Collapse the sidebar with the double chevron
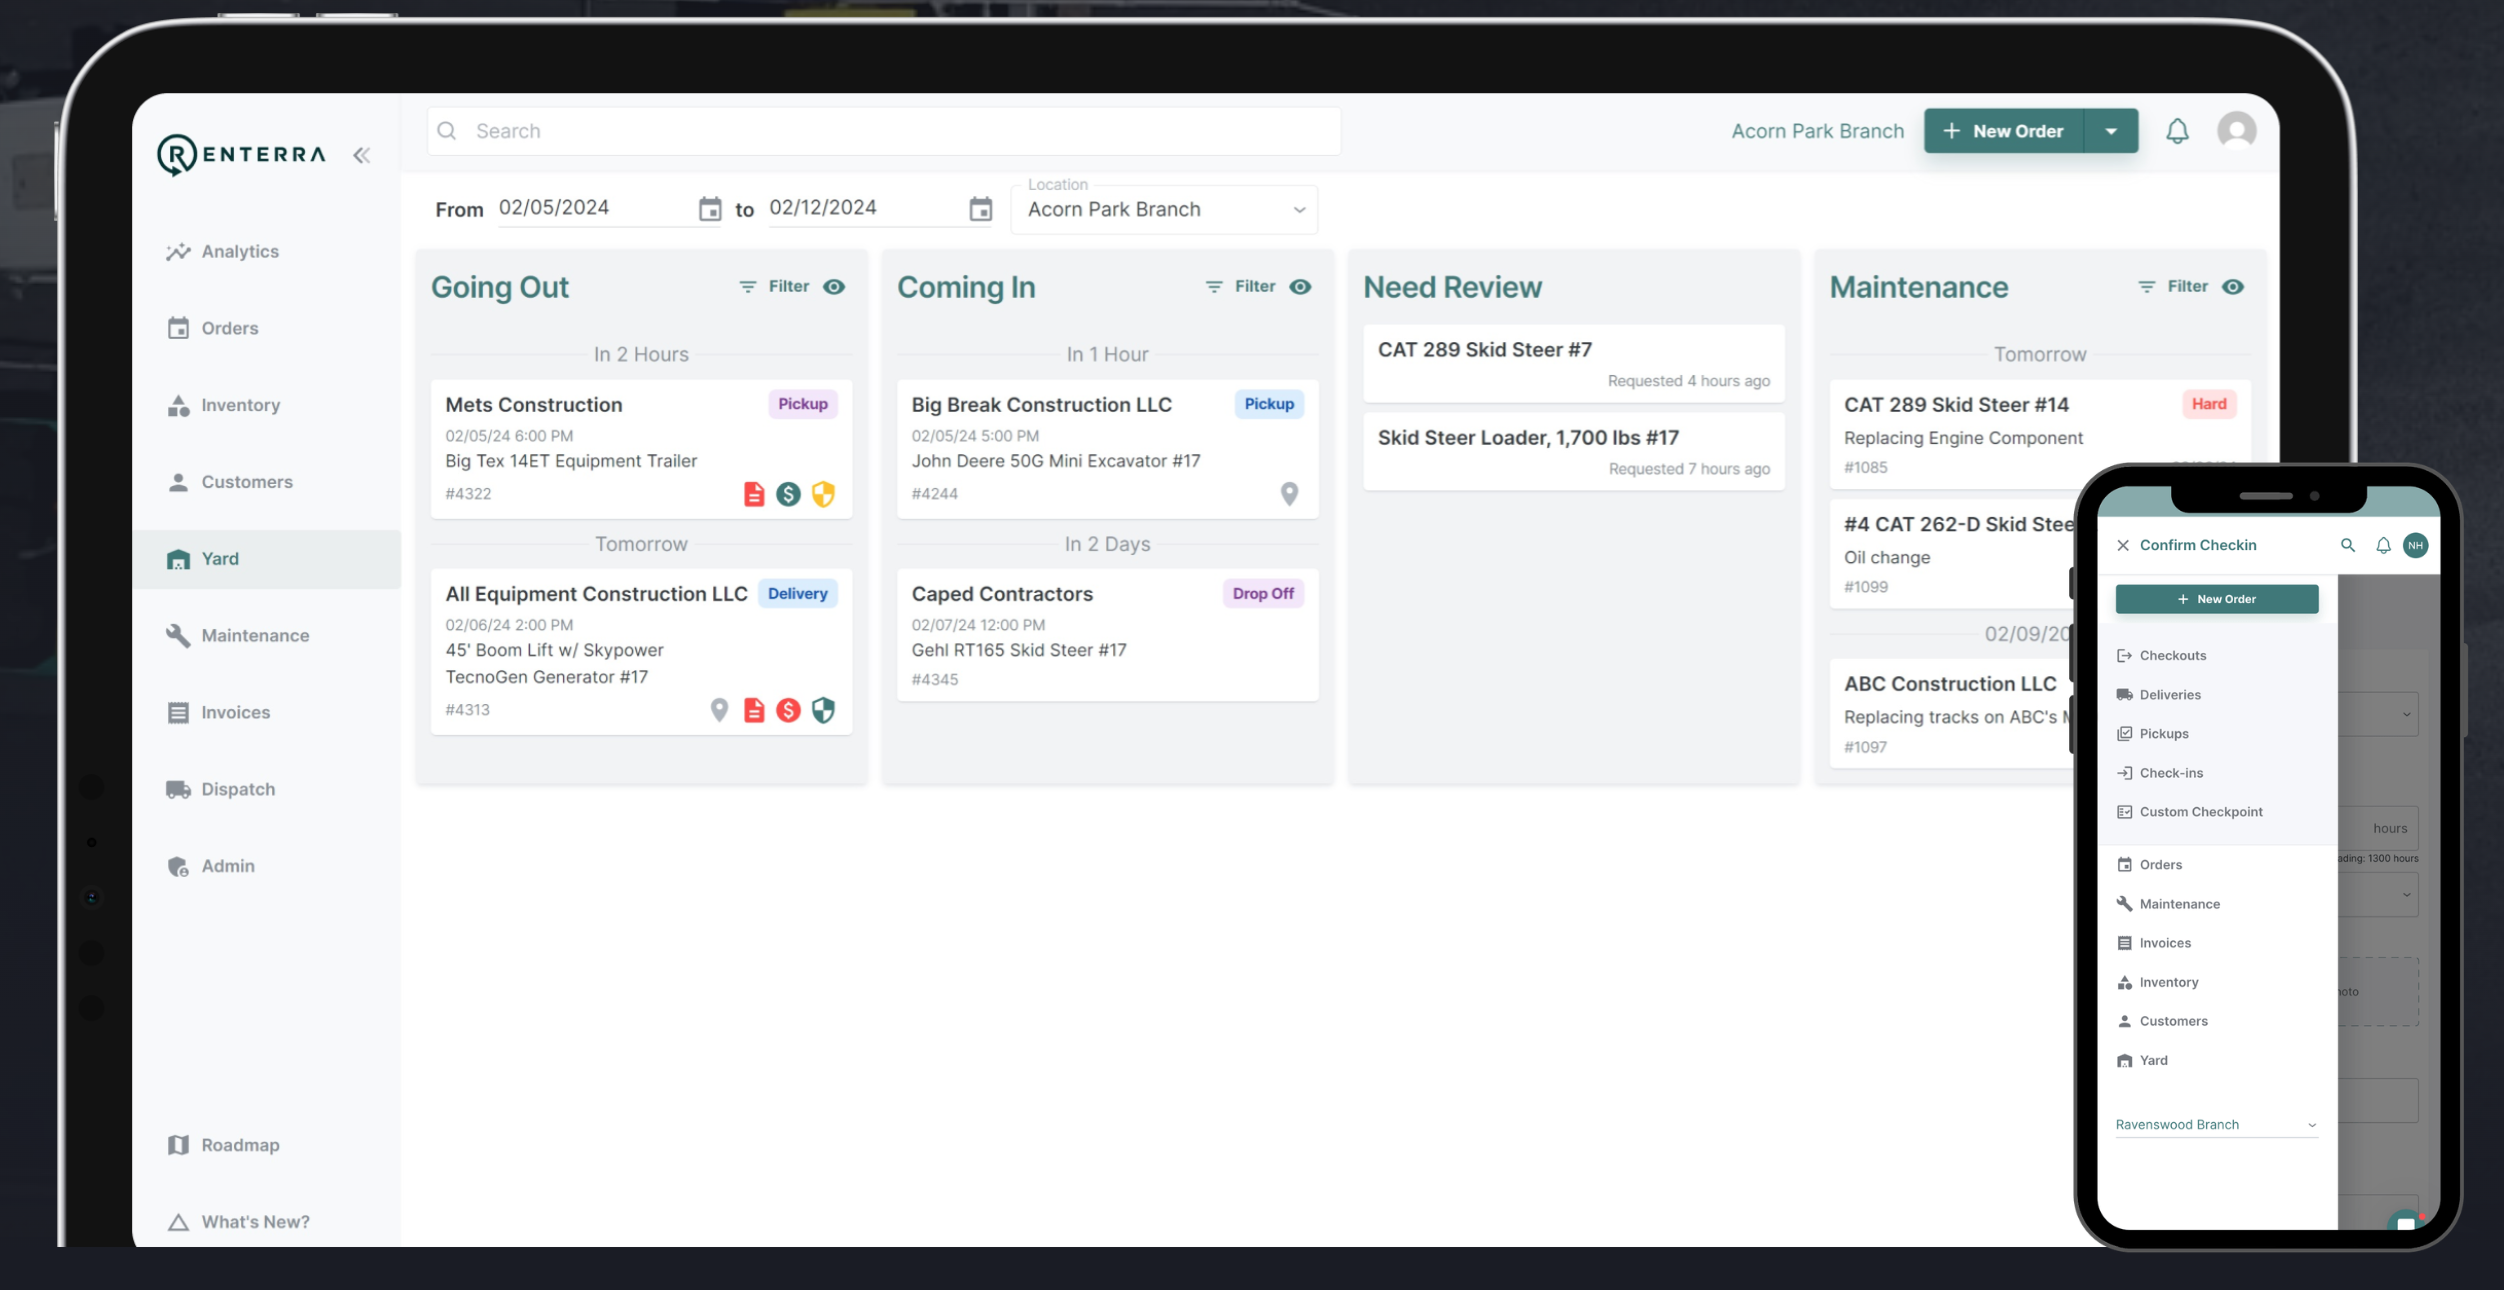Screen dimensions: 2504x1290 tap(361, 155)
